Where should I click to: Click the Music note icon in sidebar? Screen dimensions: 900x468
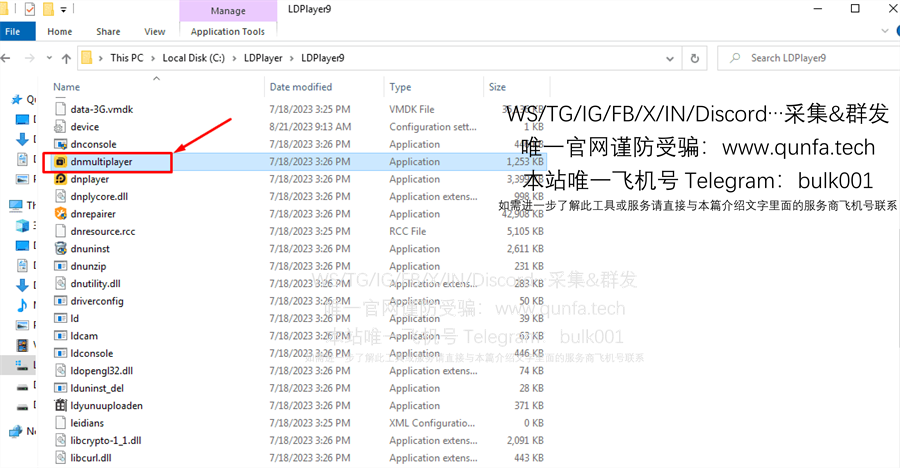(22, 305)
